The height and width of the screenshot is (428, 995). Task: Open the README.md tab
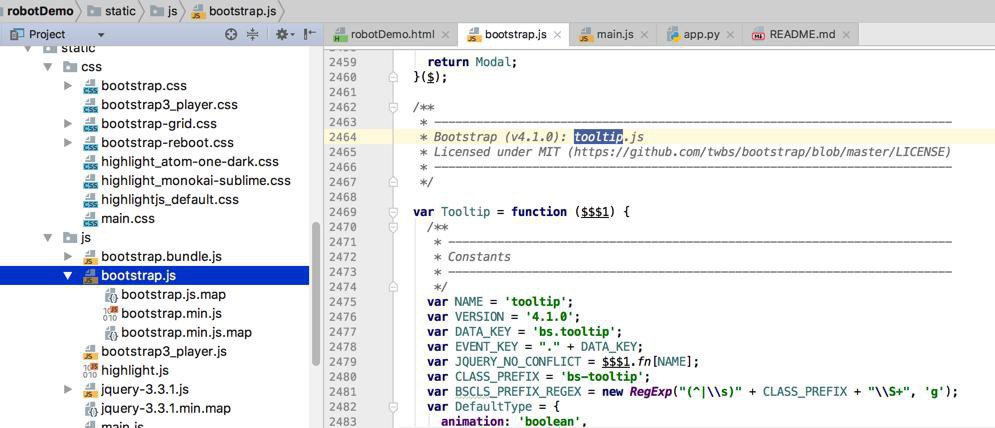coord(793,34)
